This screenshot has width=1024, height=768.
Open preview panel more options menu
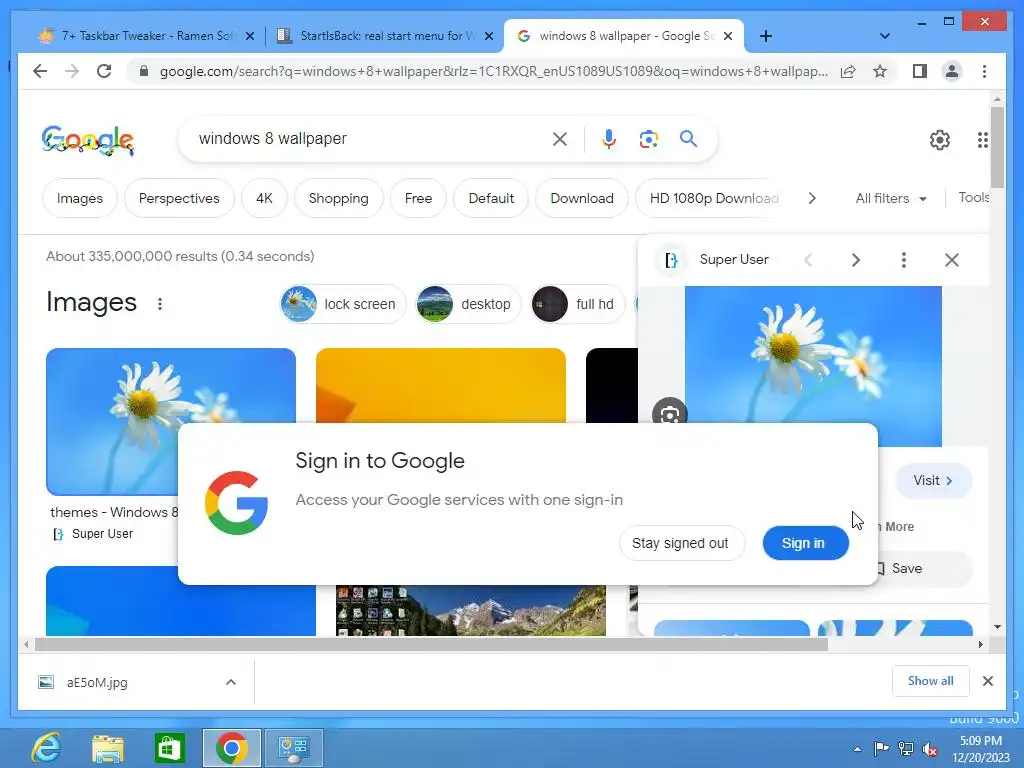pyautogui.click(x=904, y=260)
